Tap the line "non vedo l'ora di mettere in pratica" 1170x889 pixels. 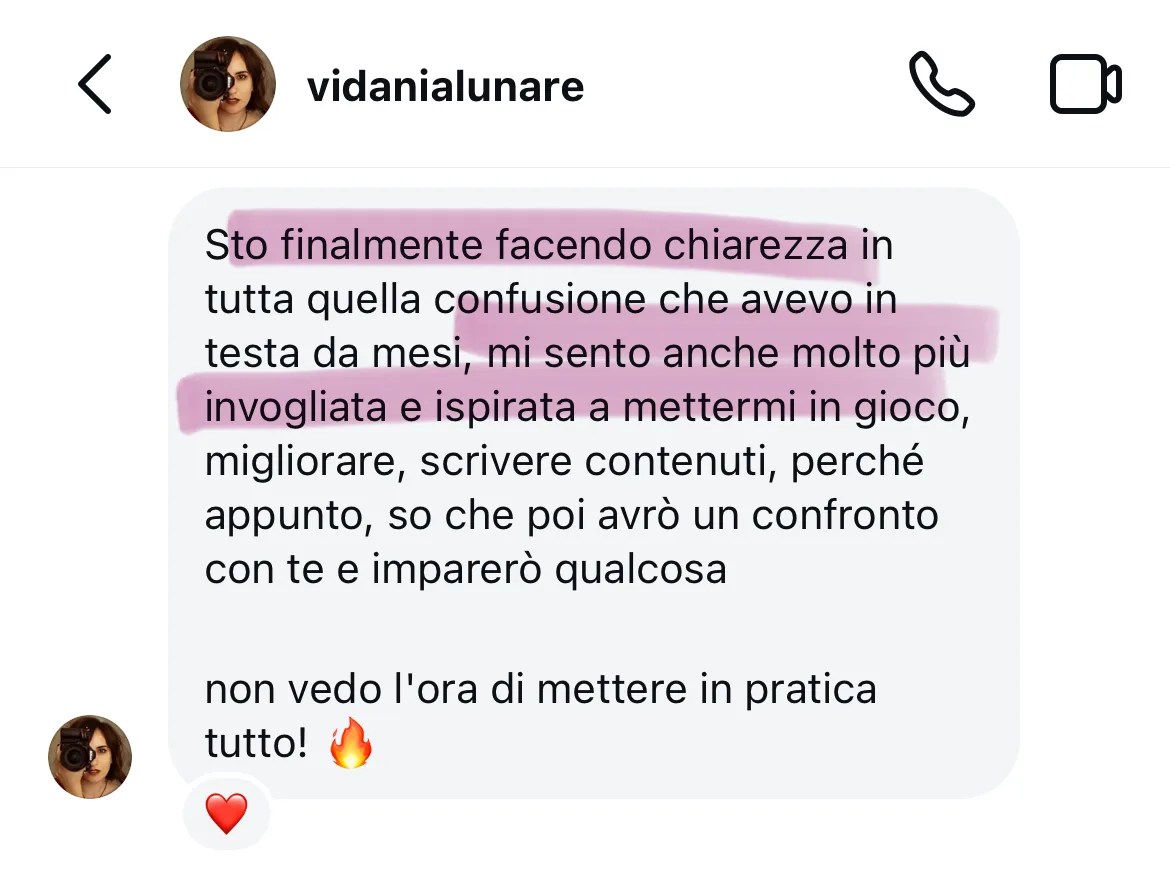click(541, 688)
